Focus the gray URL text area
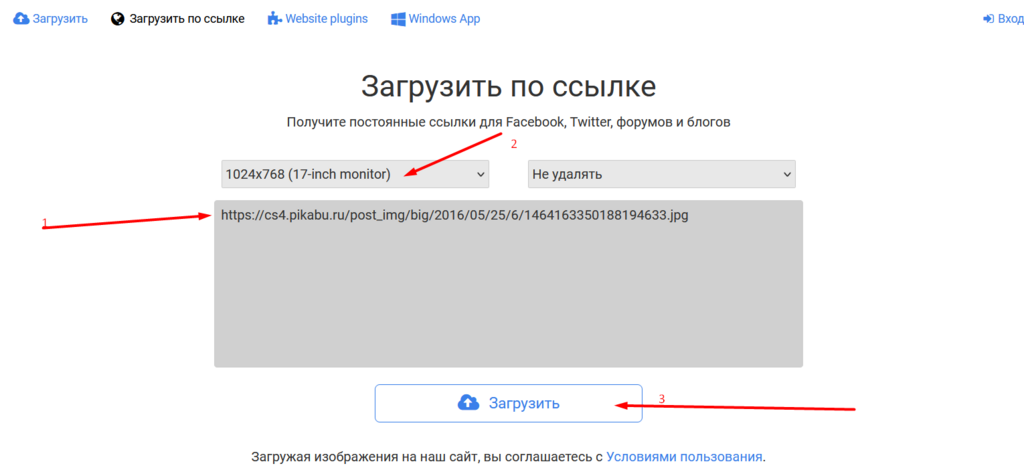Screen dimensions: 1024x476 (508, 300)
